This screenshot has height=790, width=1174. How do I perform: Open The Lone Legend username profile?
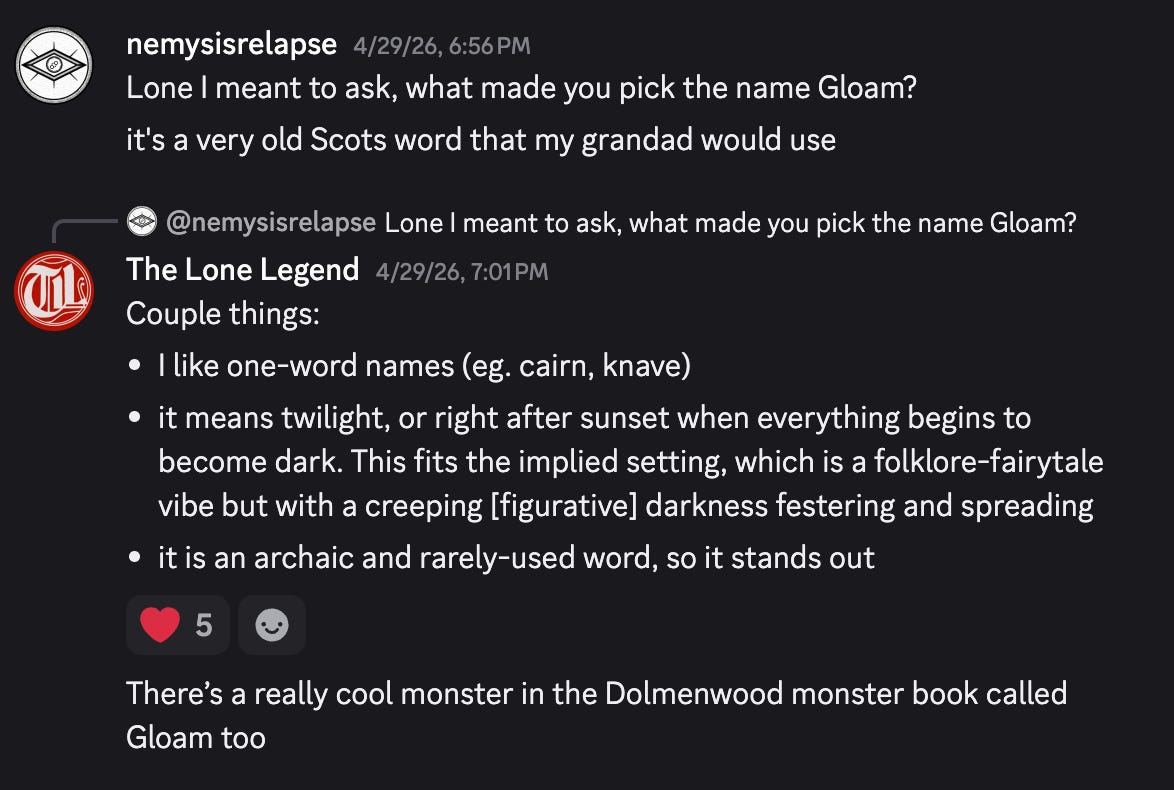[243, 270]
